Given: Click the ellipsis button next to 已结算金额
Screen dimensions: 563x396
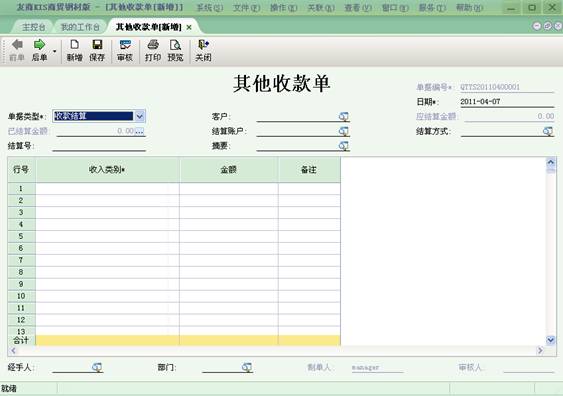Looking at the screenshot, I should (139, 131).
